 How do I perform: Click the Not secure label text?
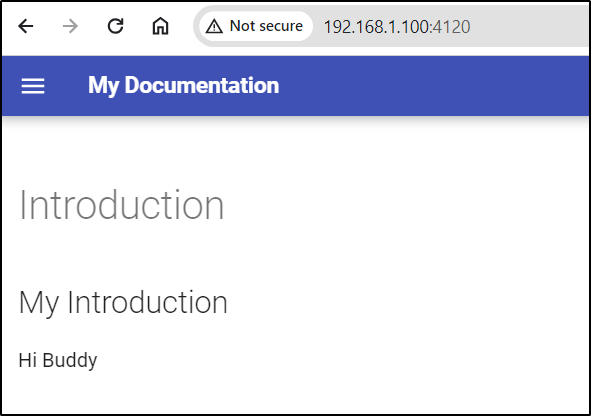[266, 26]
